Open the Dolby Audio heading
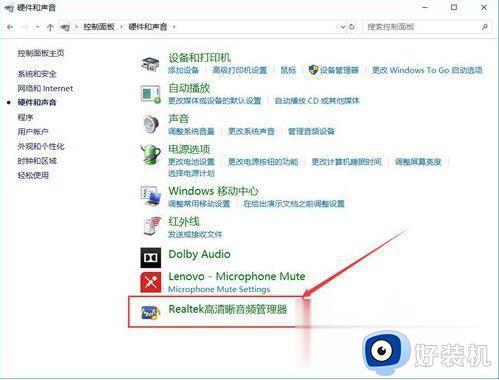499x380 pixels. point(199,254)
